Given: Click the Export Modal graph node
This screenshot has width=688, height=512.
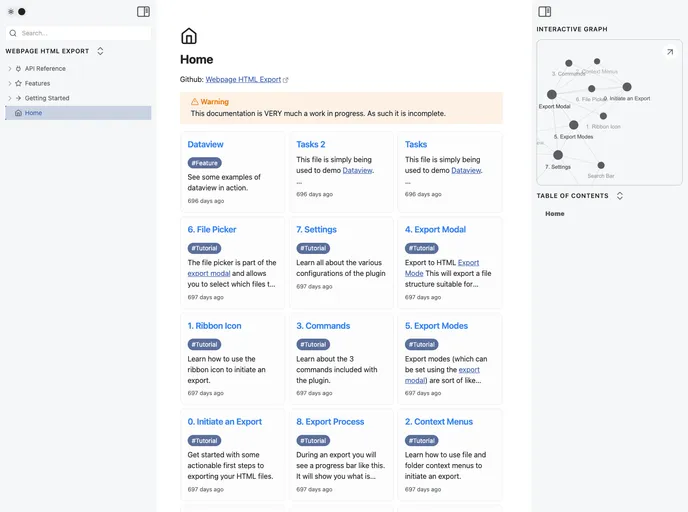Looking at the screenshot, I should pyautogui.click(x=552, y=95).
